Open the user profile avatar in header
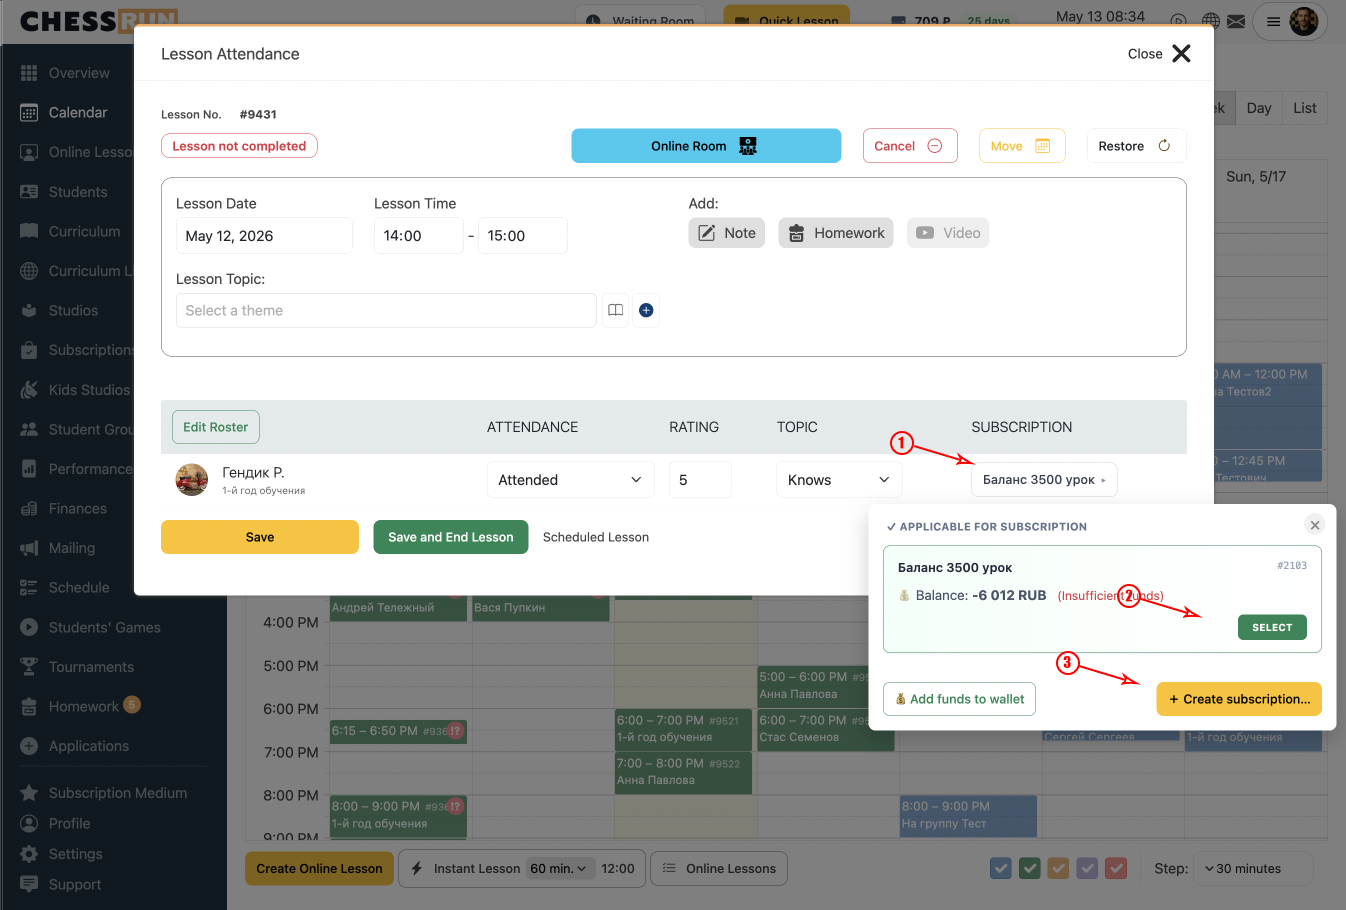Viewport: 1346px width, 910px height. 1304,21
